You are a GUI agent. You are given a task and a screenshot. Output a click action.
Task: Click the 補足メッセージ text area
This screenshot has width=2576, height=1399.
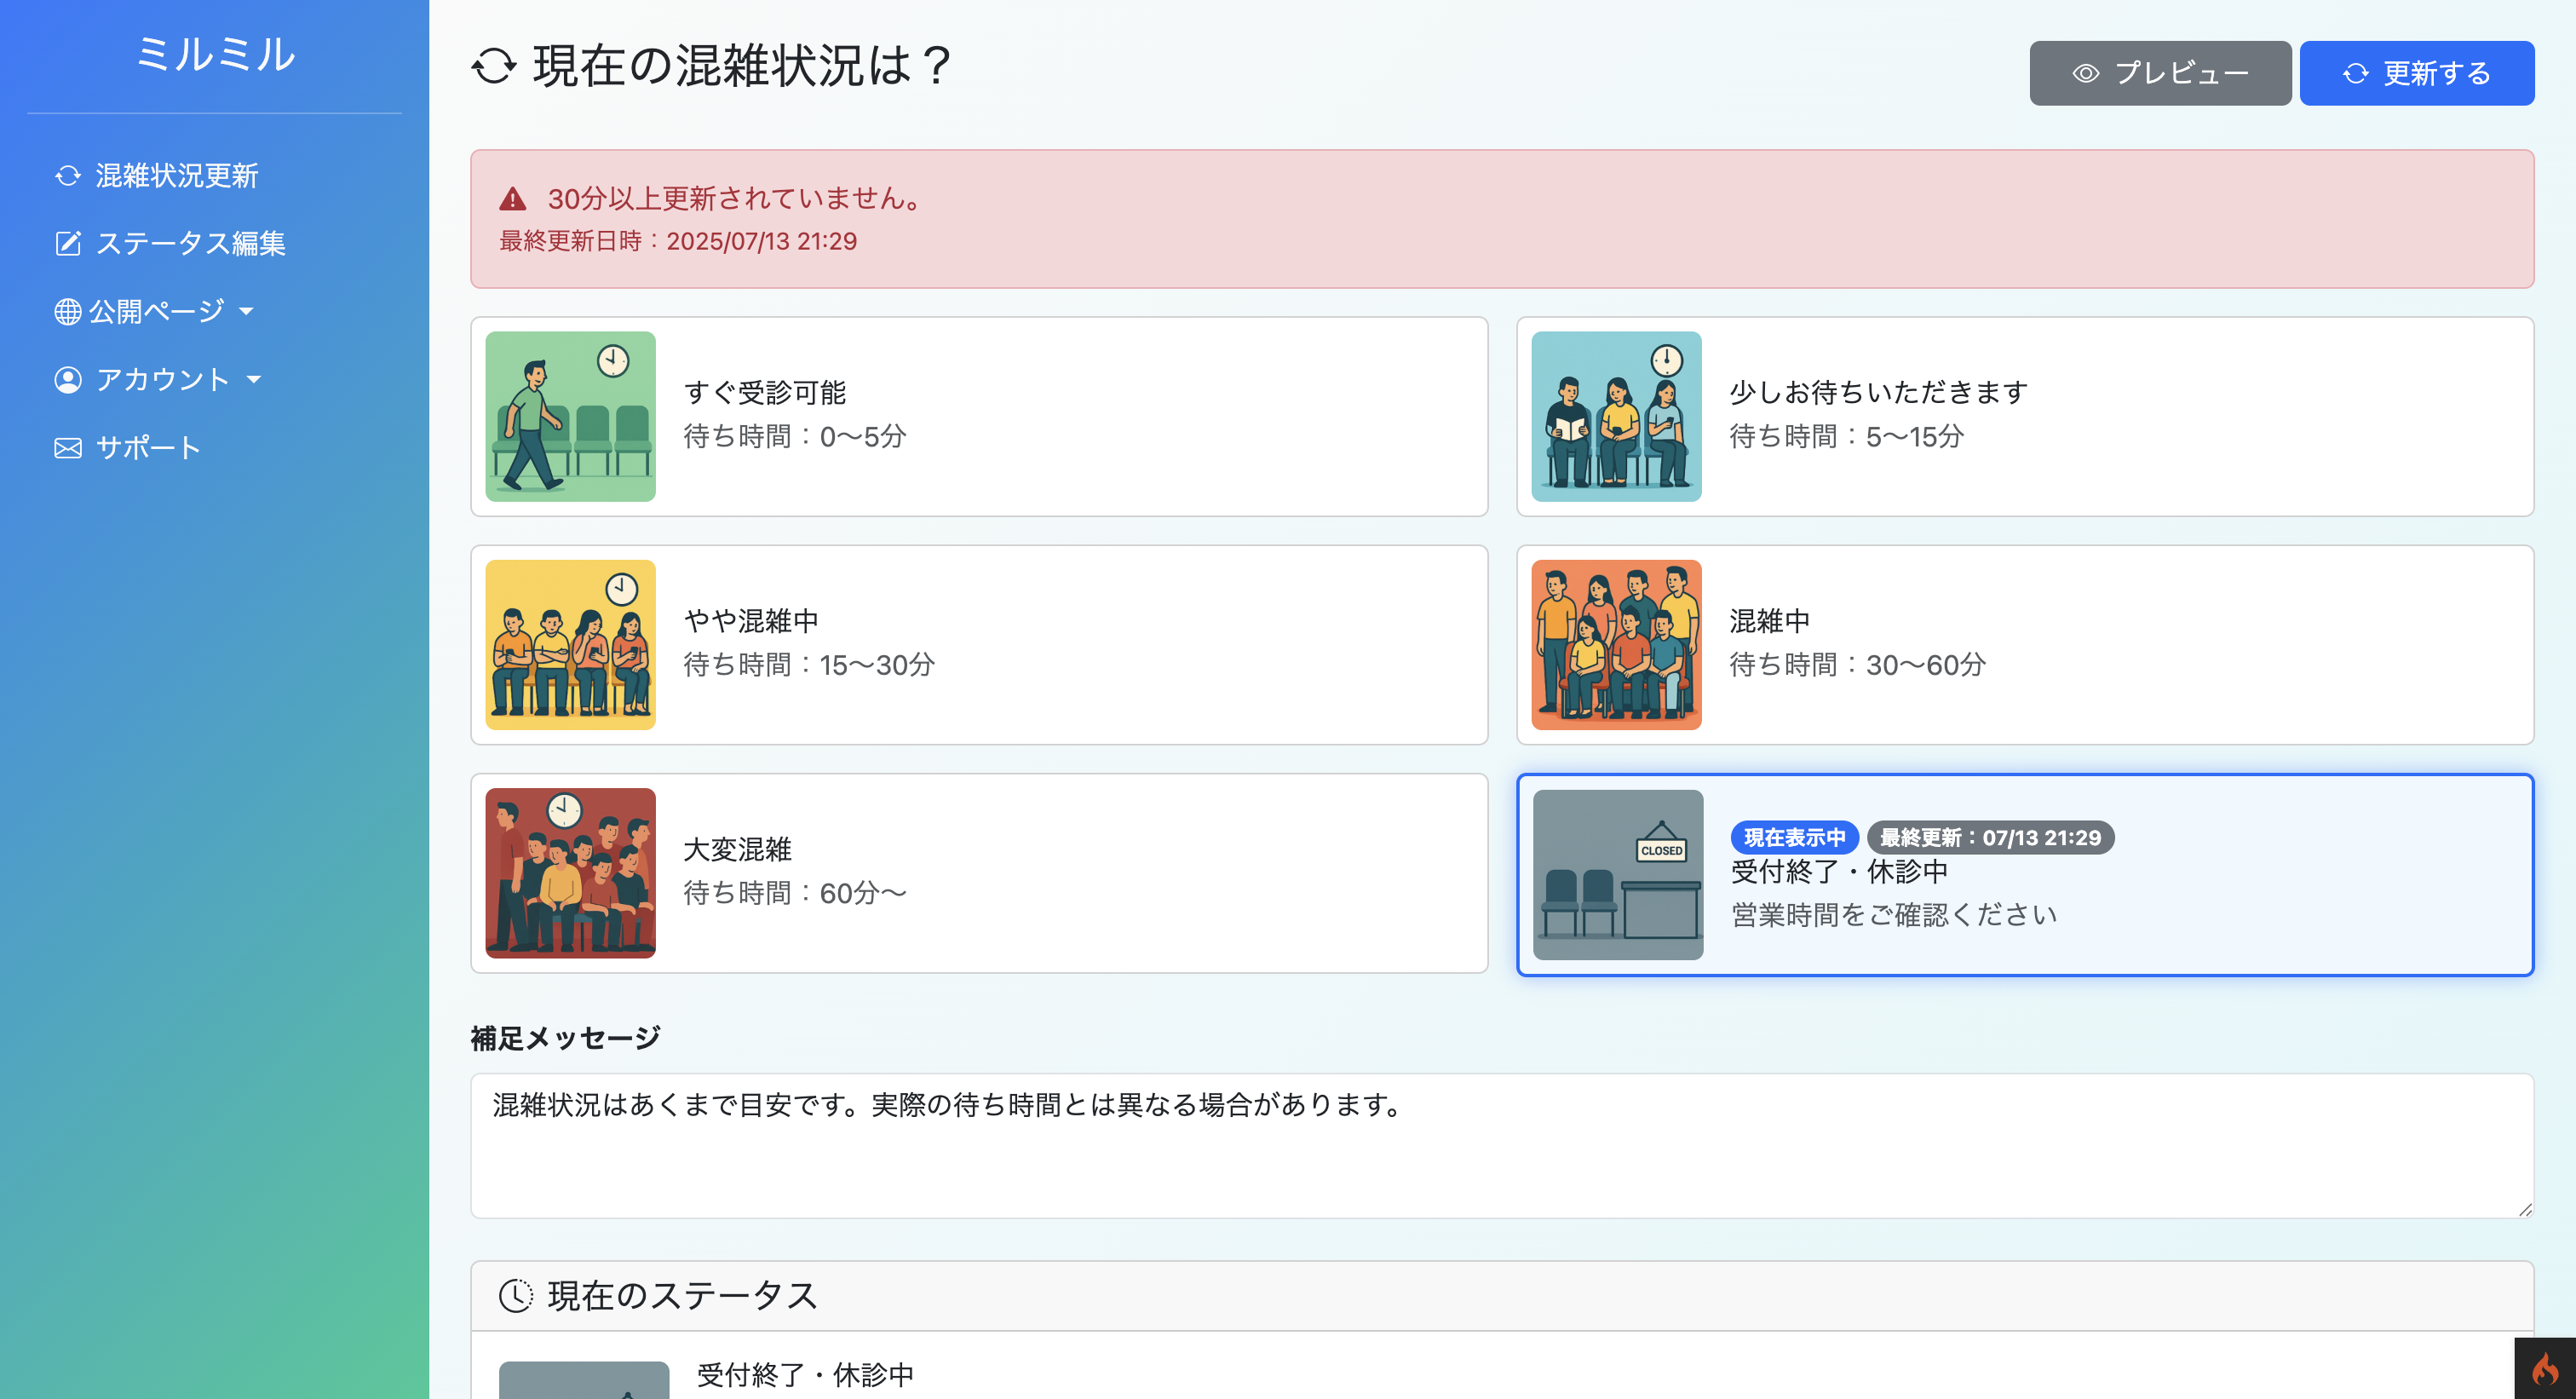[x=1502, y=1146]
